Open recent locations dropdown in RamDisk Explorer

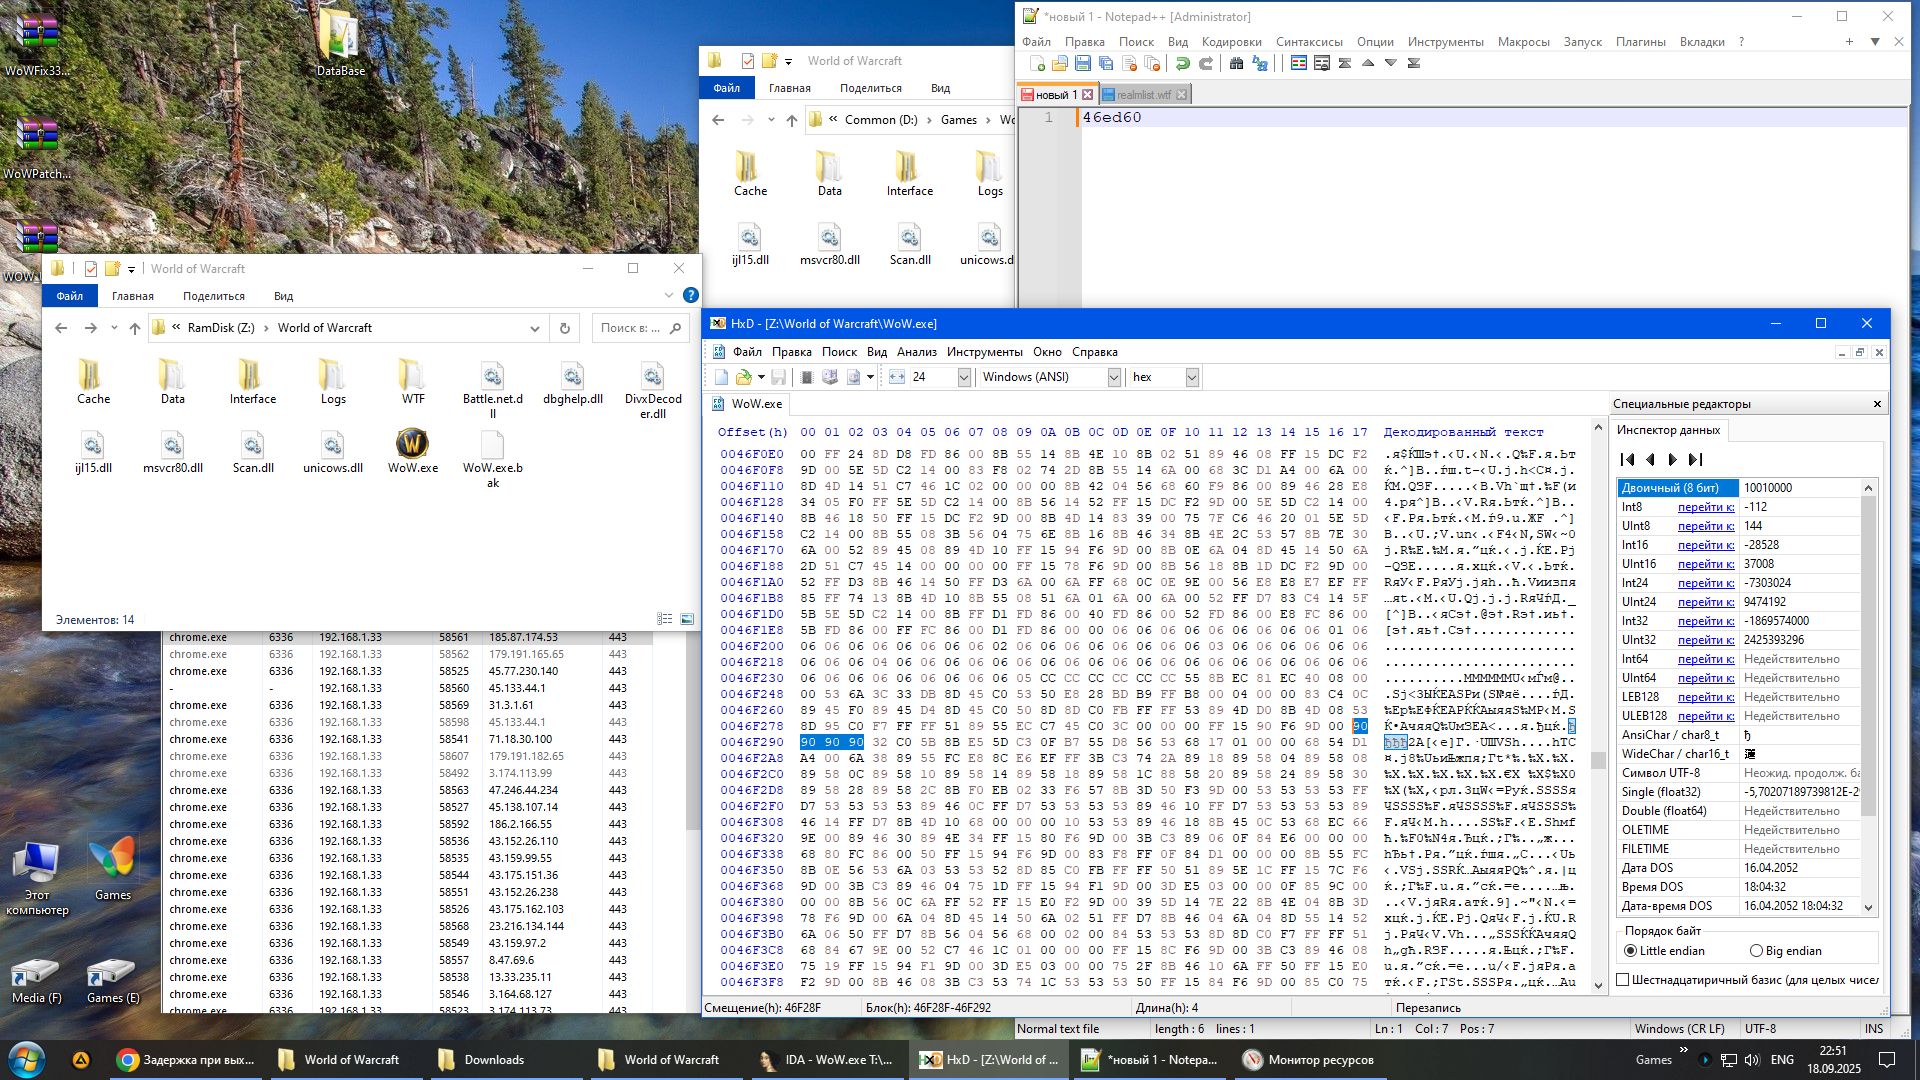[114, 328]
